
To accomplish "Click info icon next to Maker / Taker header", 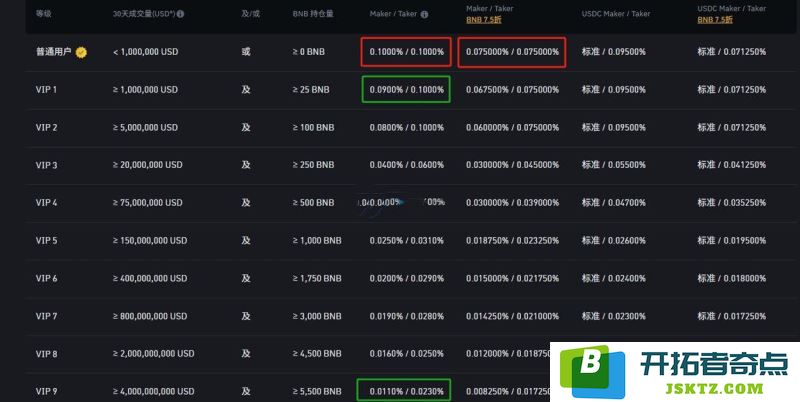I will pos(424,14).
